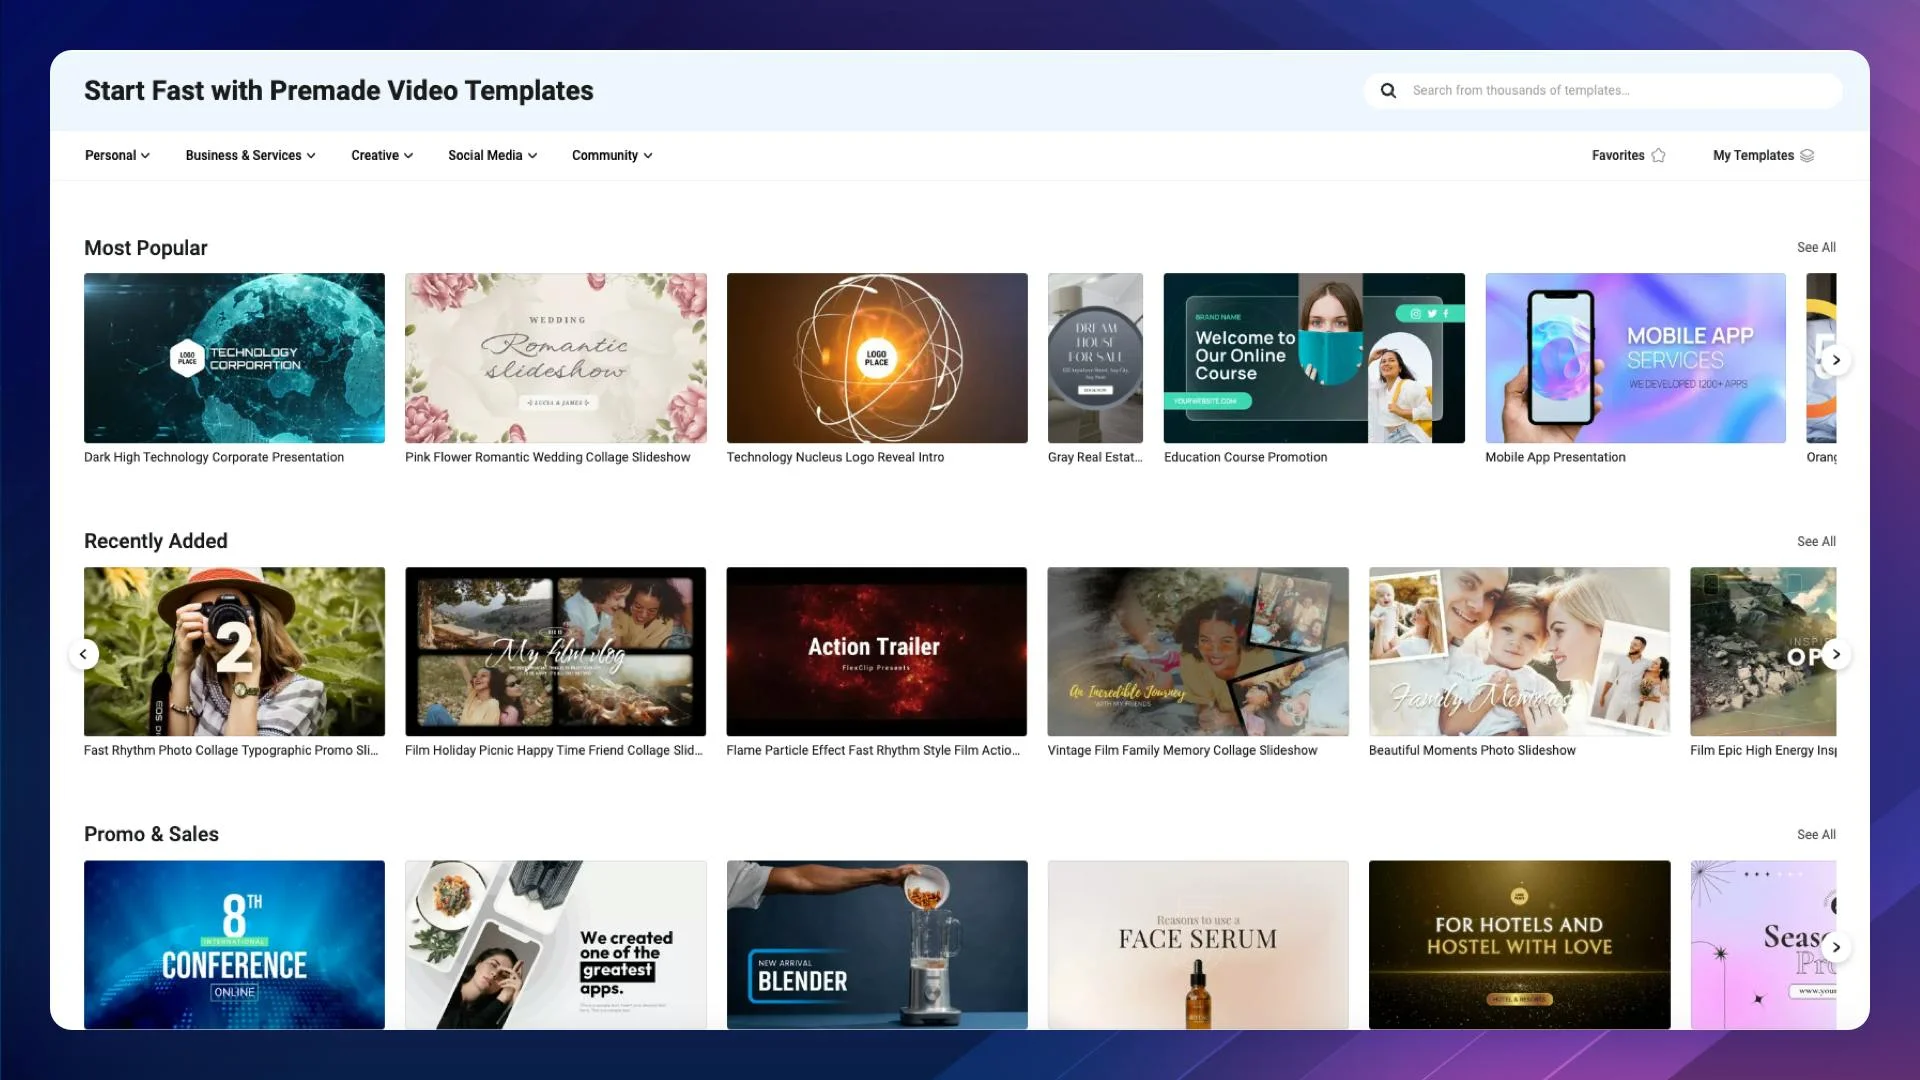Open Fast Rhythm Photo Collage thumbnail
The image size is (1920, 1080).
pos(234,652)
